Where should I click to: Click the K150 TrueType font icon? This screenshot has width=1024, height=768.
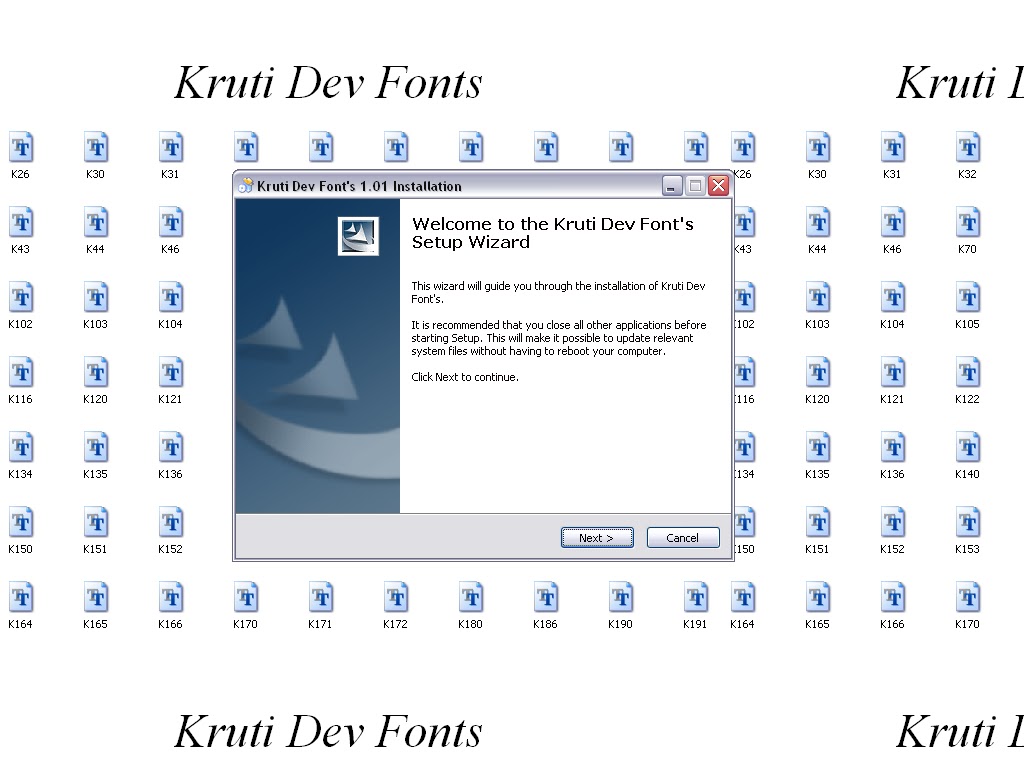click(21, 523)
